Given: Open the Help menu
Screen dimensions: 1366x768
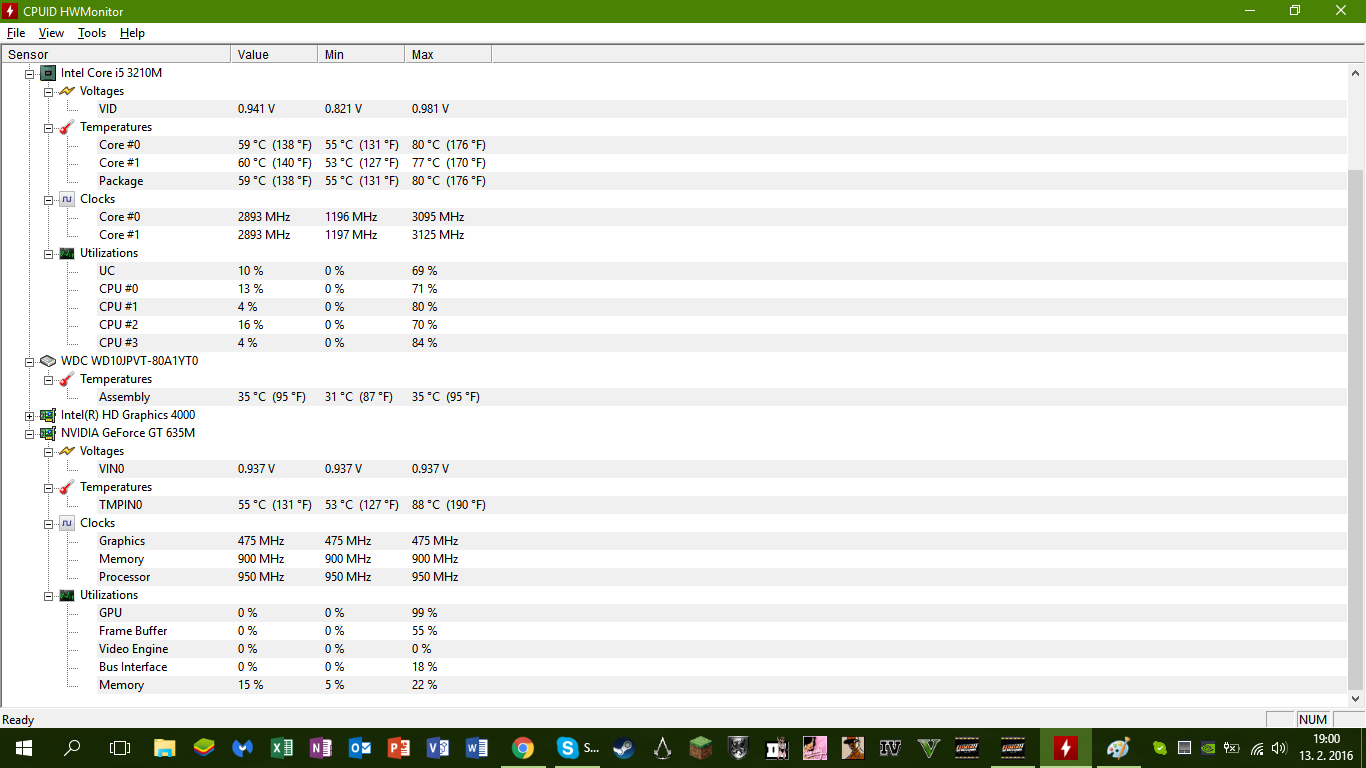Looking at the screenshot, I should click(x=132, y=33).
